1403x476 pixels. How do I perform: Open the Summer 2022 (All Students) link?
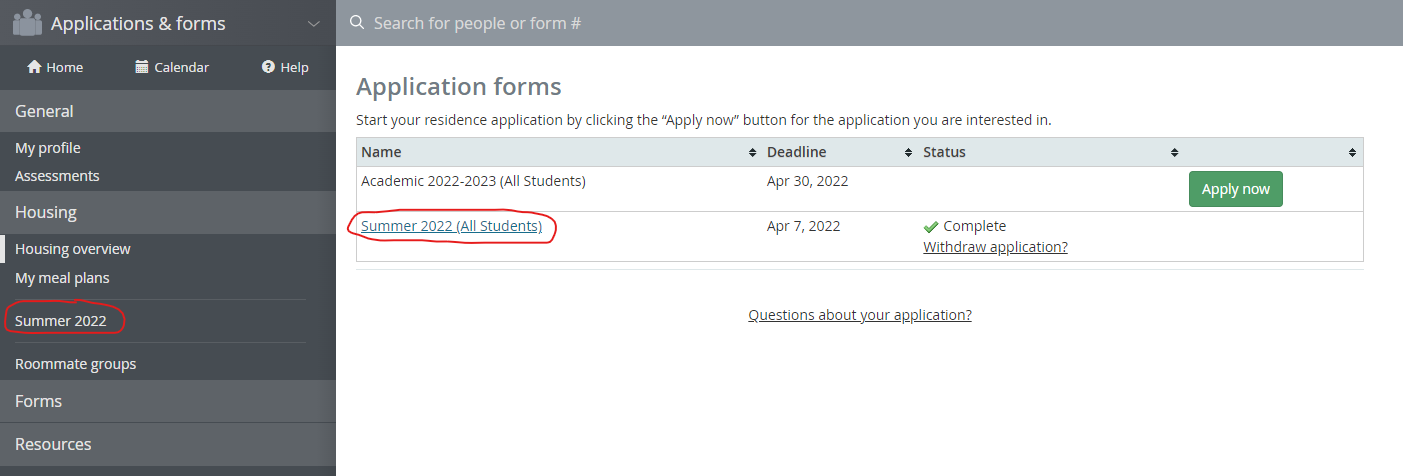(x=451, y=226)
